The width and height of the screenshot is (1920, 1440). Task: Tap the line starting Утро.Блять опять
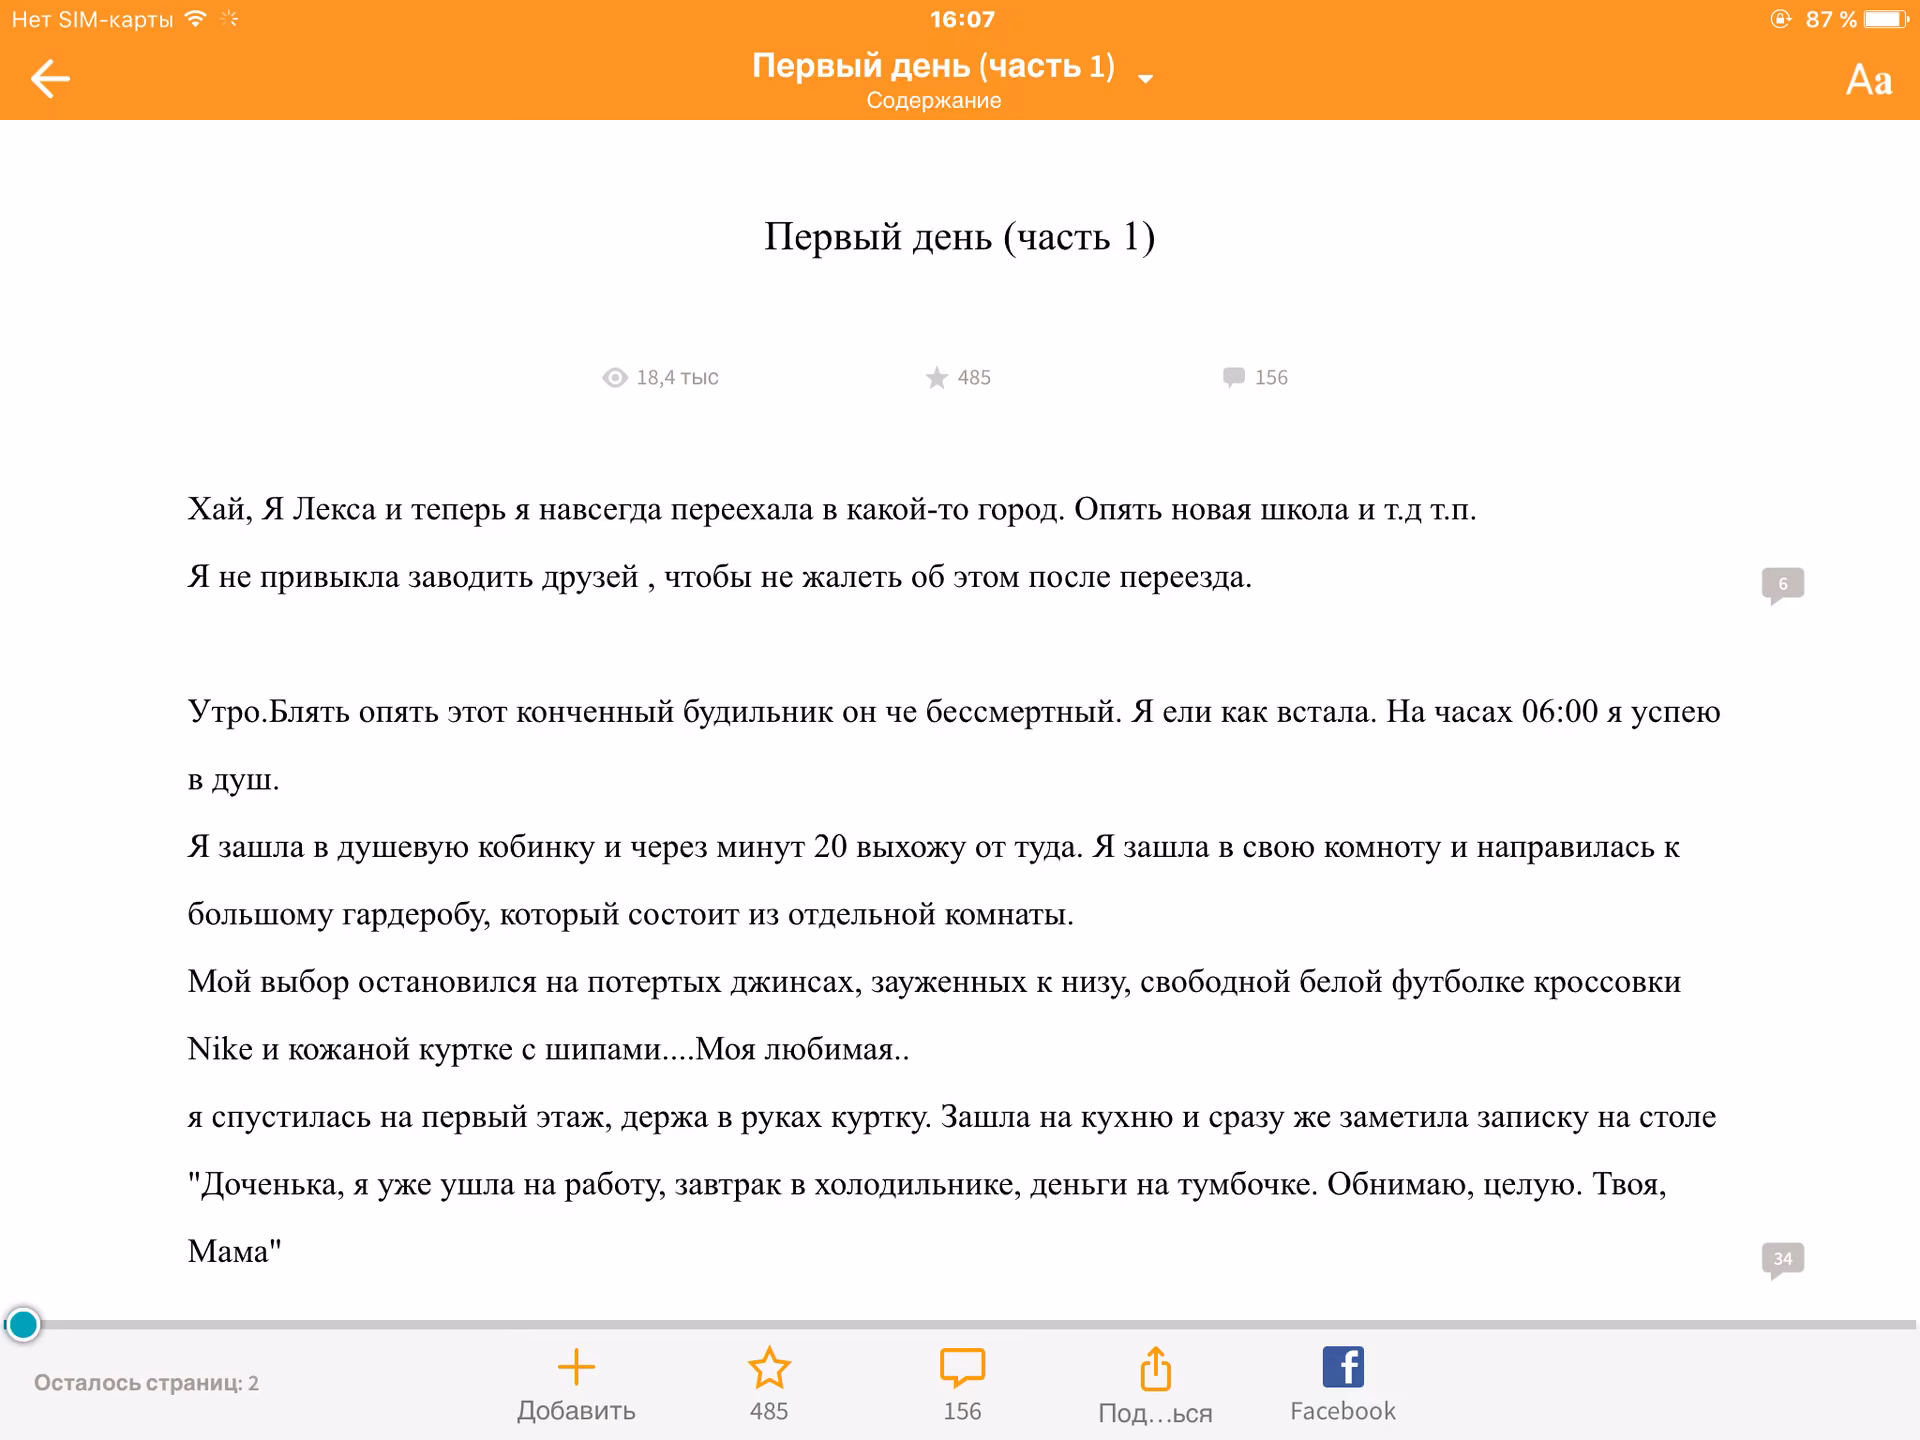click(x=954, y=712)
